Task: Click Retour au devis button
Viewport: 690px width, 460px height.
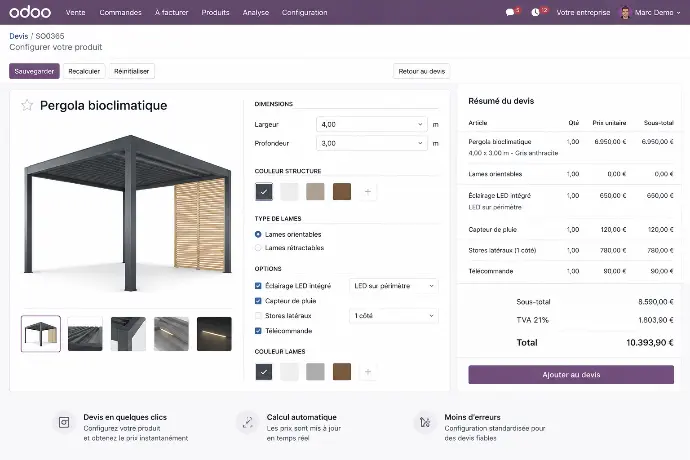Action: [422, 71]
